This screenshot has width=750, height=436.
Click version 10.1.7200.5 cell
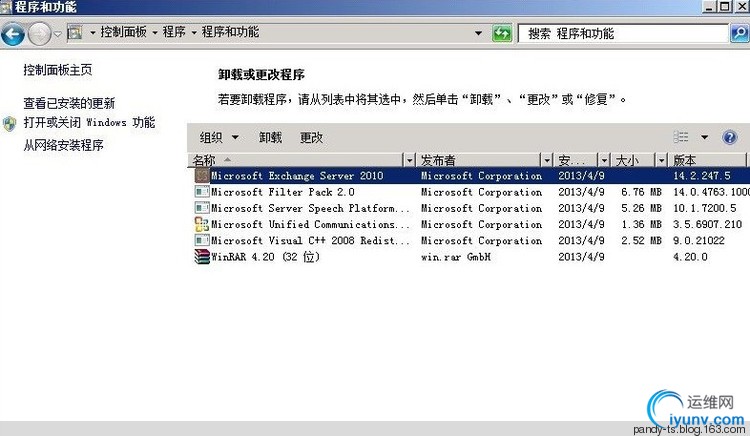[x=705, y=208]
